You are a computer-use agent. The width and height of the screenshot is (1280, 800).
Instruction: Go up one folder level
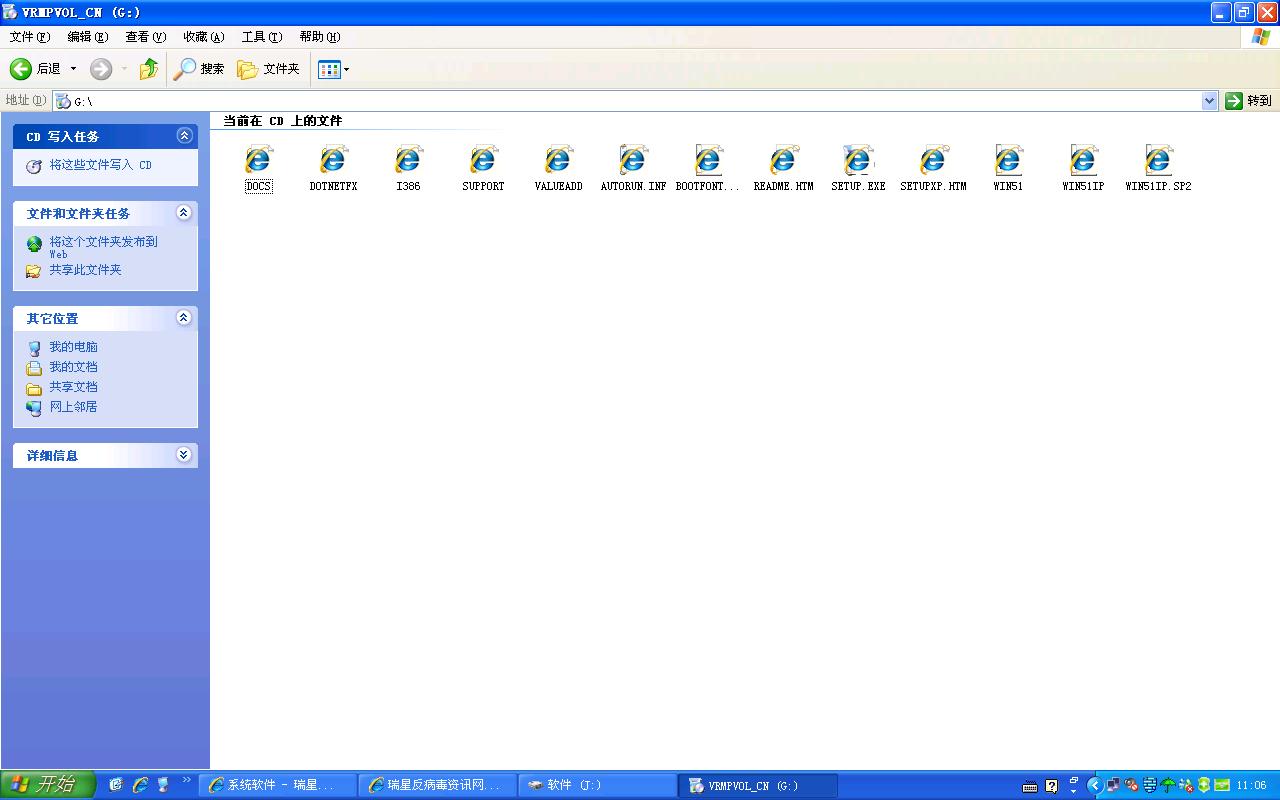coord(149,69)
